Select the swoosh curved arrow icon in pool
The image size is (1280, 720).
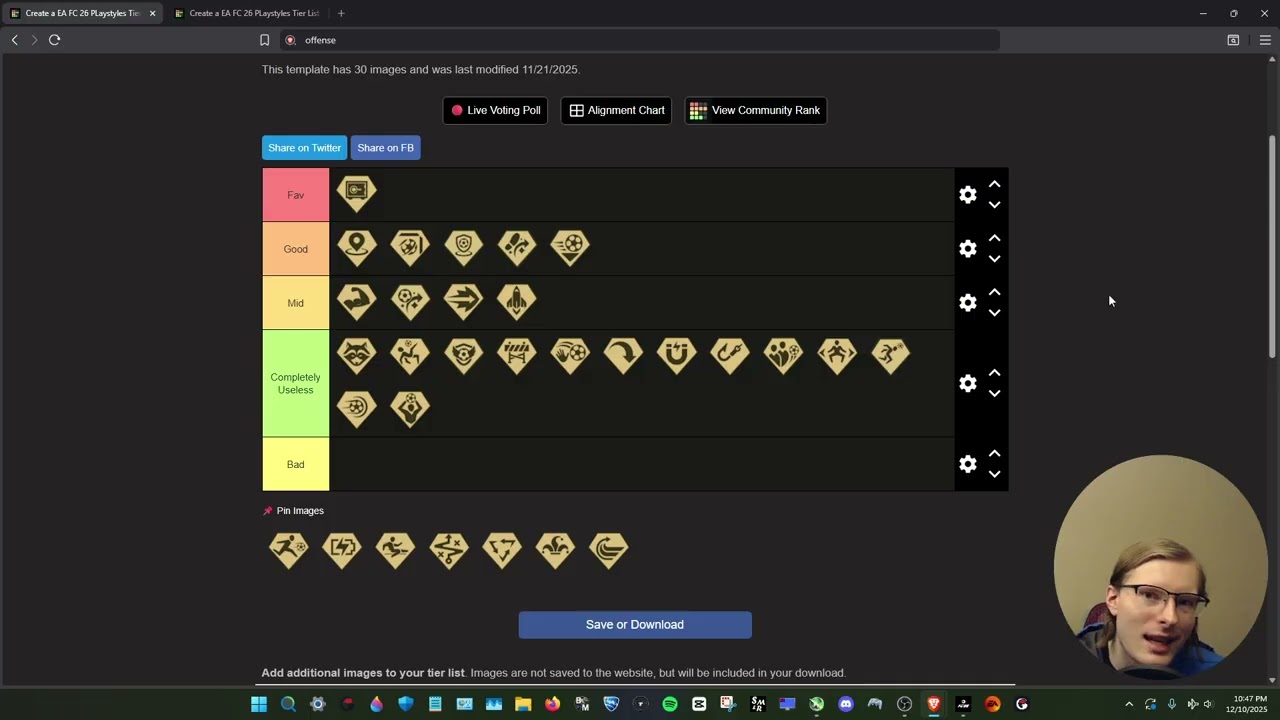609,549
